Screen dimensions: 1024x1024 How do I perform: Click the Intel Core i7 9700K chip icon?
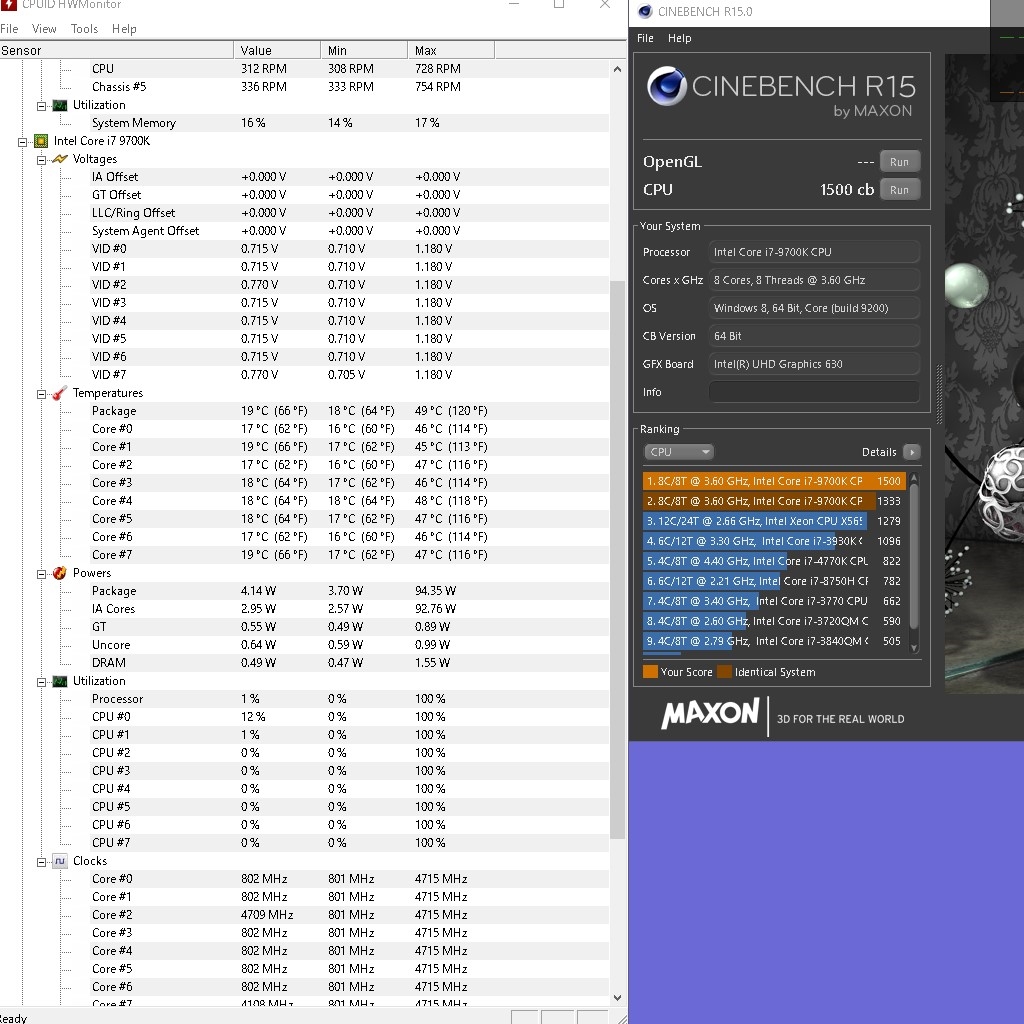pyautogui.click(x=41, y=141)
